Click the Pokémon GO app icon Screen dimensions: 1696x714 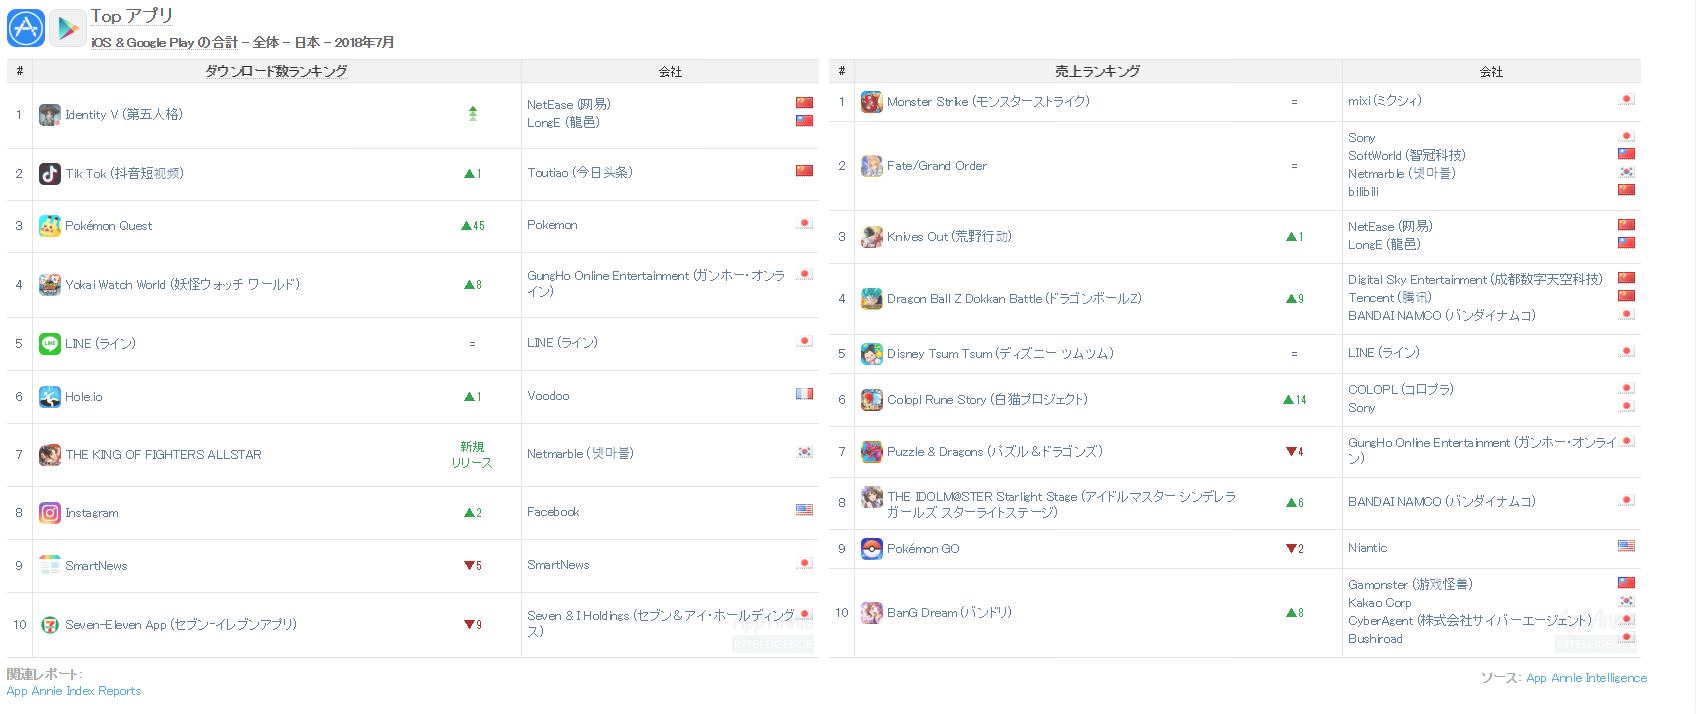coord(872,549)
